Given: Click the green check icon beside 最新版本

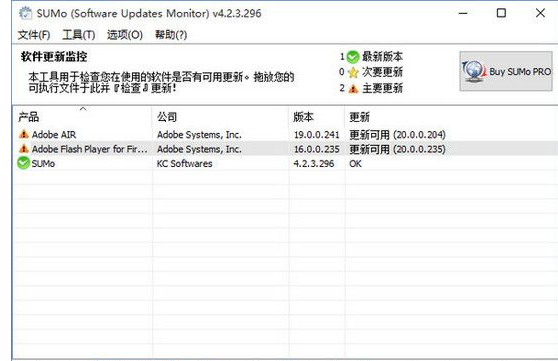Looking at the screenshot, I should pos(353,57).
